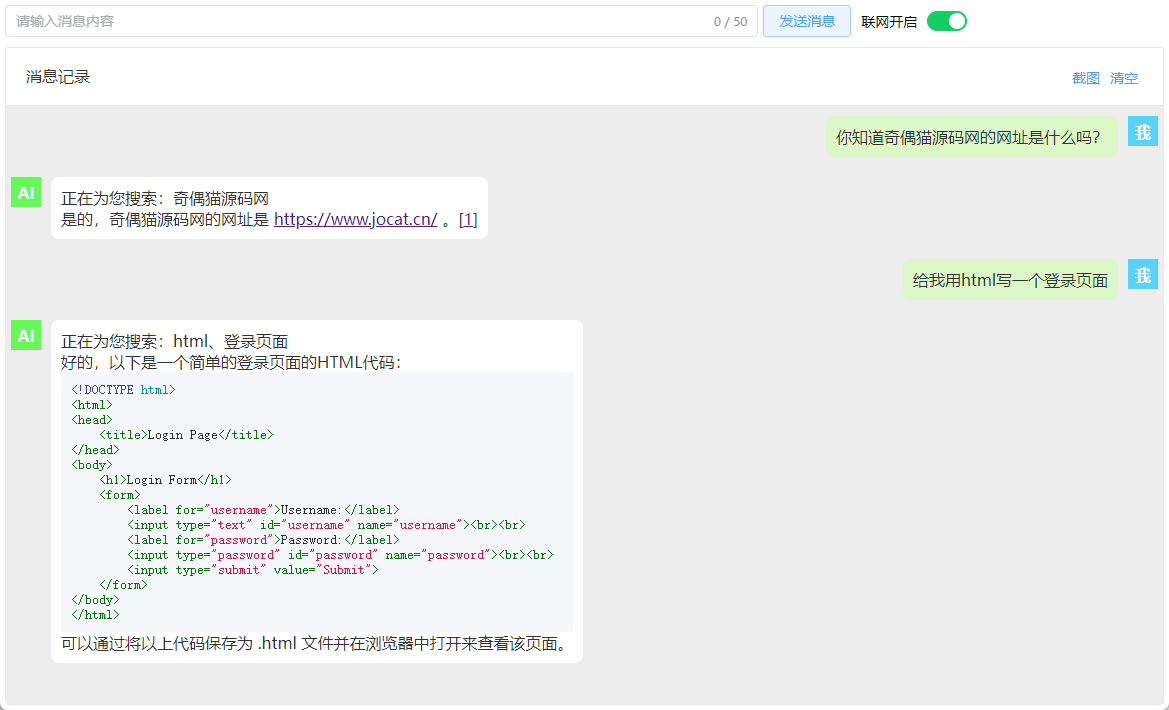Click the text 正在为您搜索：html、登录页面
The image size is (1169, 710).
174,342
